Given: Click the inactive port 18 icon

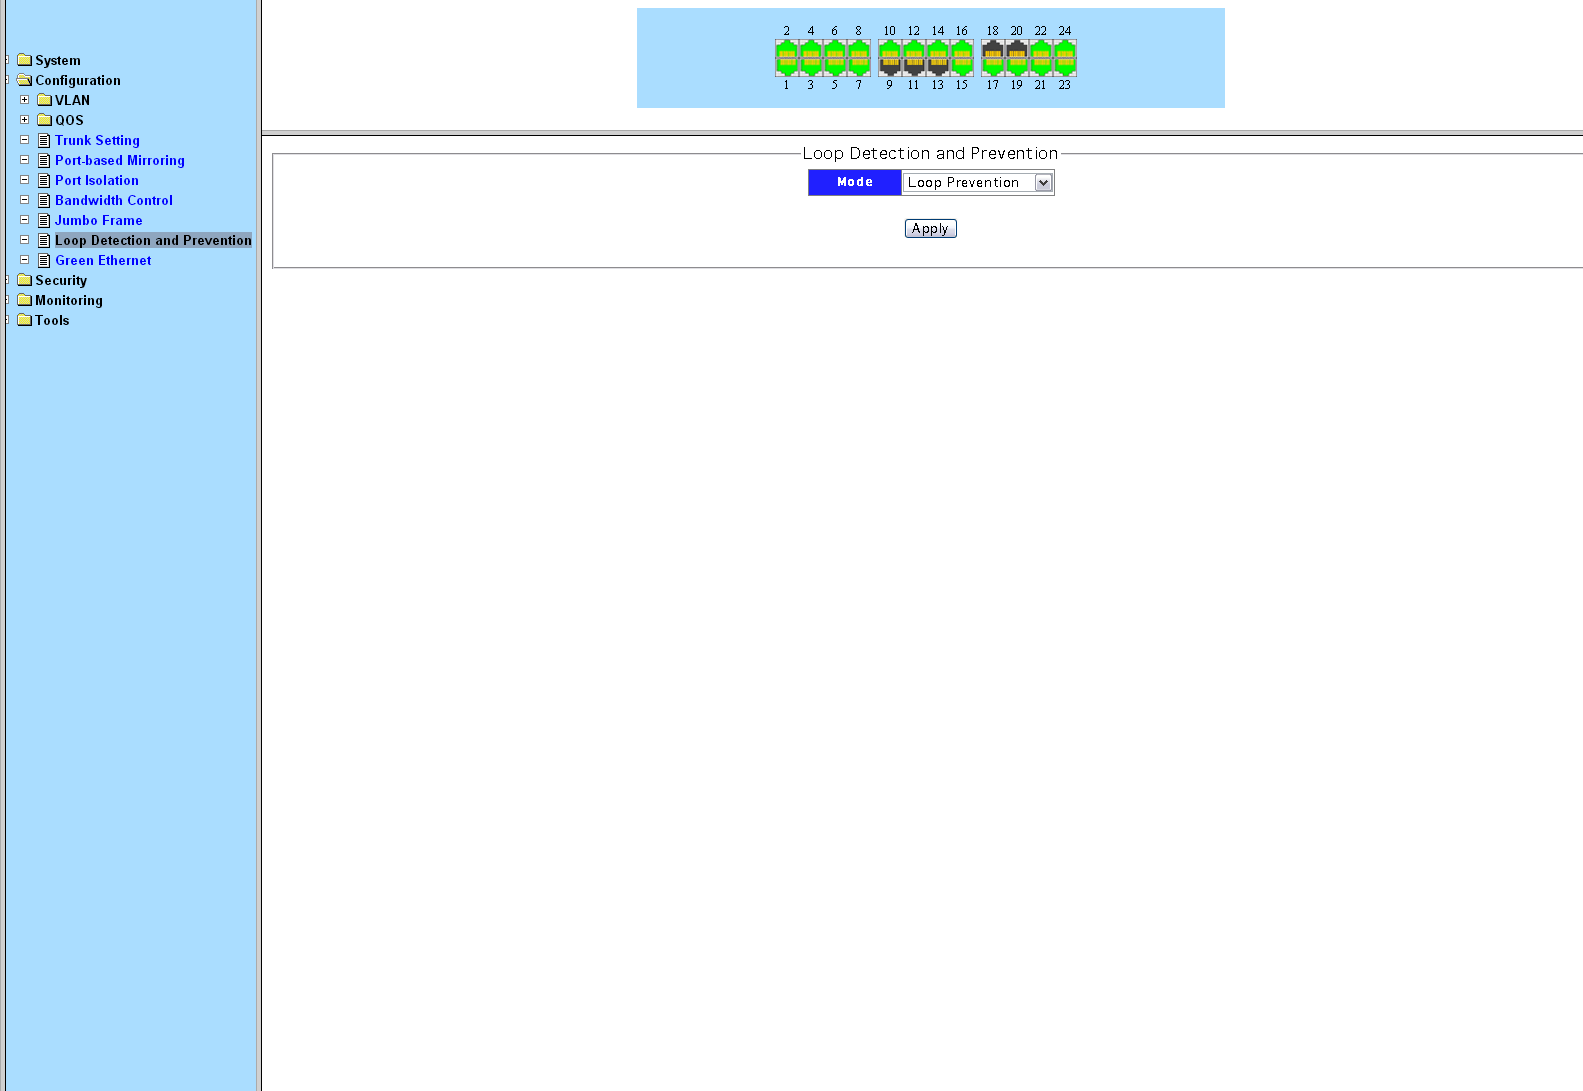Looking at the screenshot, I should click(993, 51).
